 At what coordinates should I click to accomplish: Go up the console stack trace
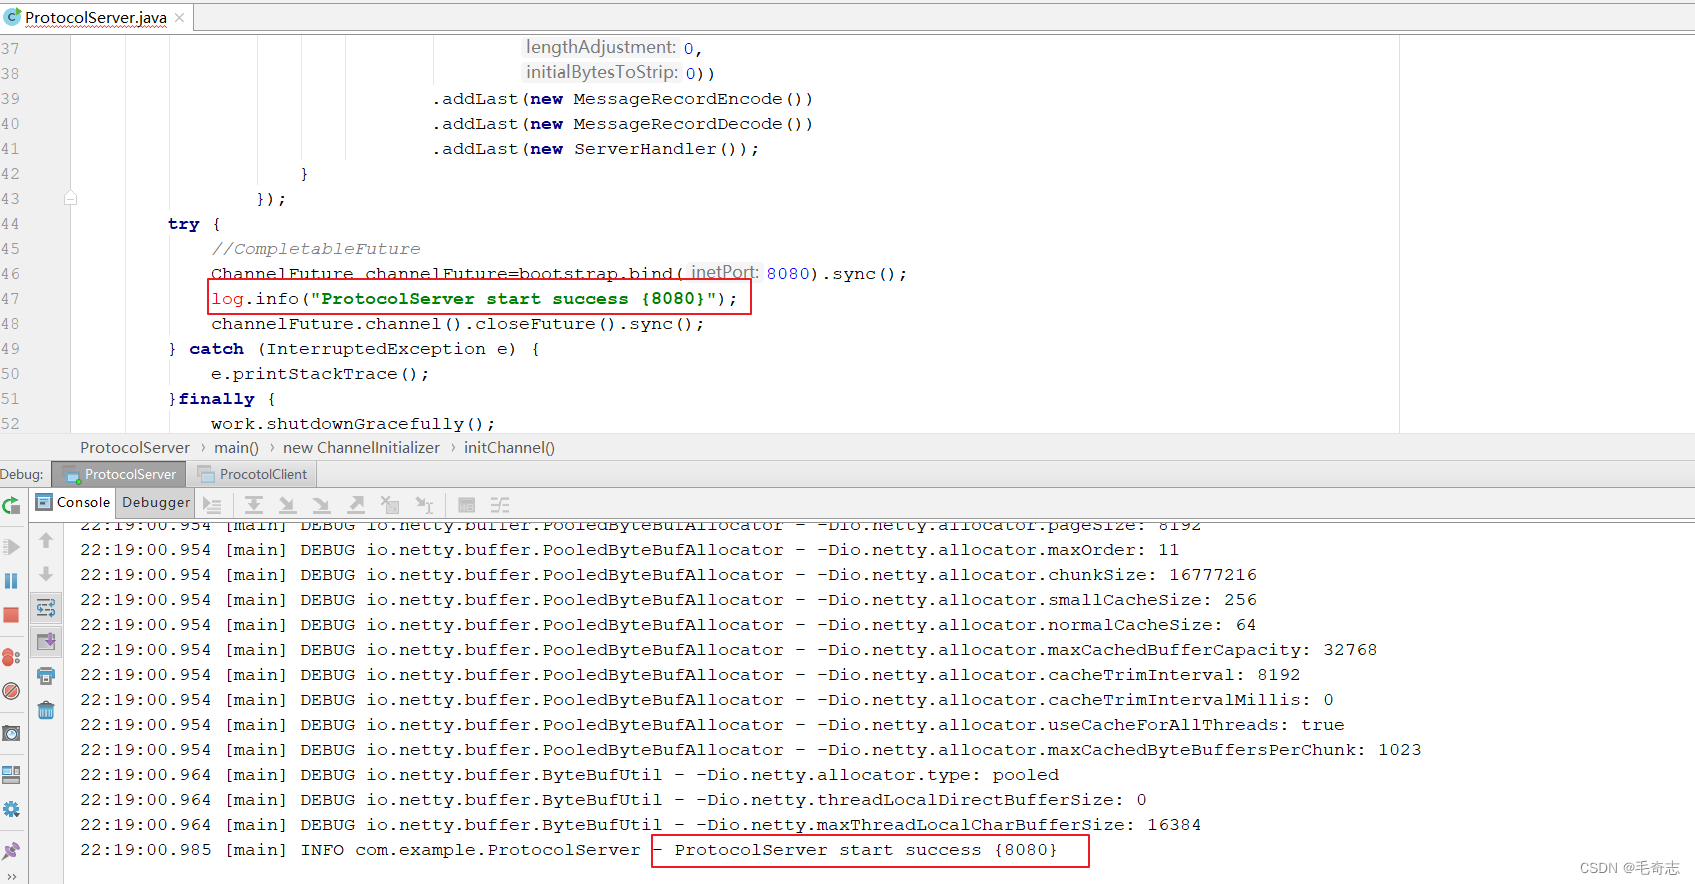[46, 540]
